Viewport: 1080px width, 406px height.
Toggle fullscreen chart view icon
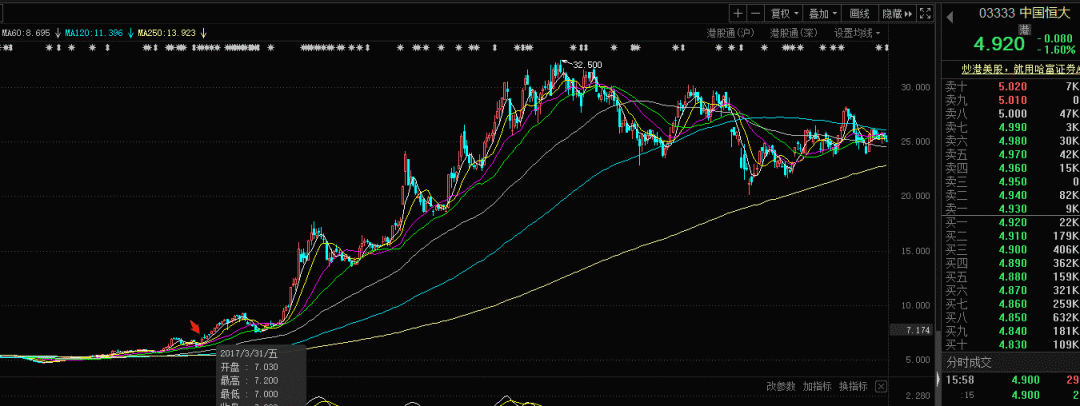[x=926, y=13]
